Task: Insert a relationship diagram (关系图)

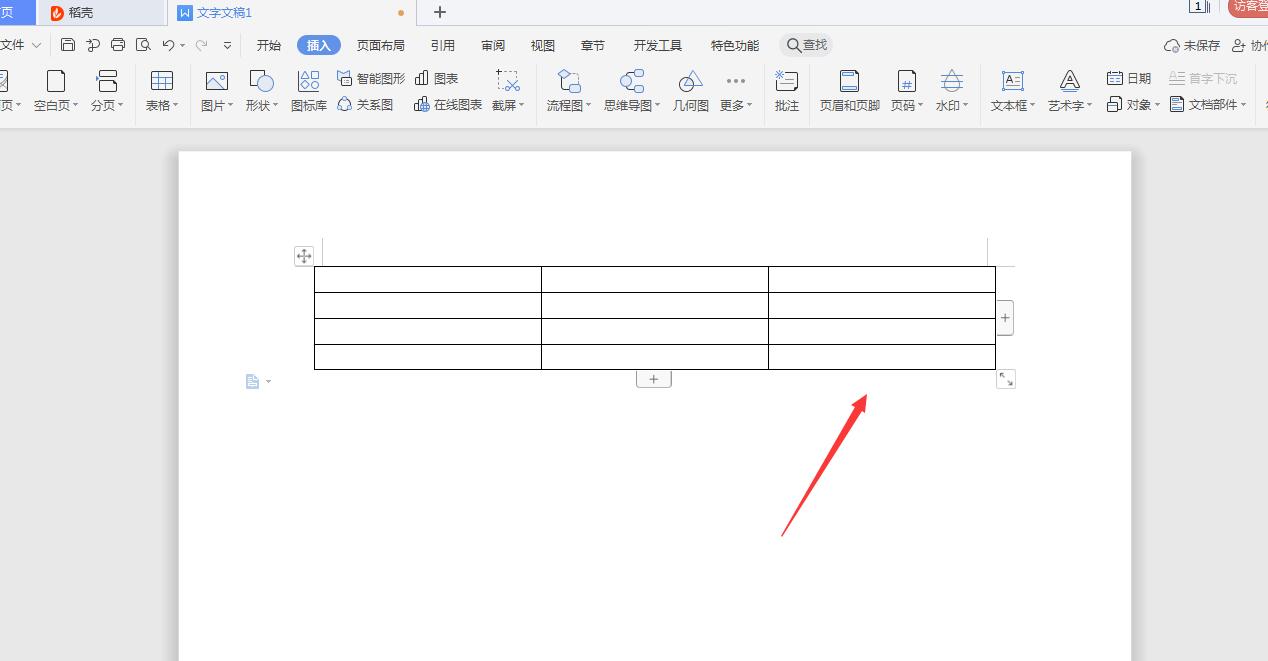Action: tap(365, 104)
